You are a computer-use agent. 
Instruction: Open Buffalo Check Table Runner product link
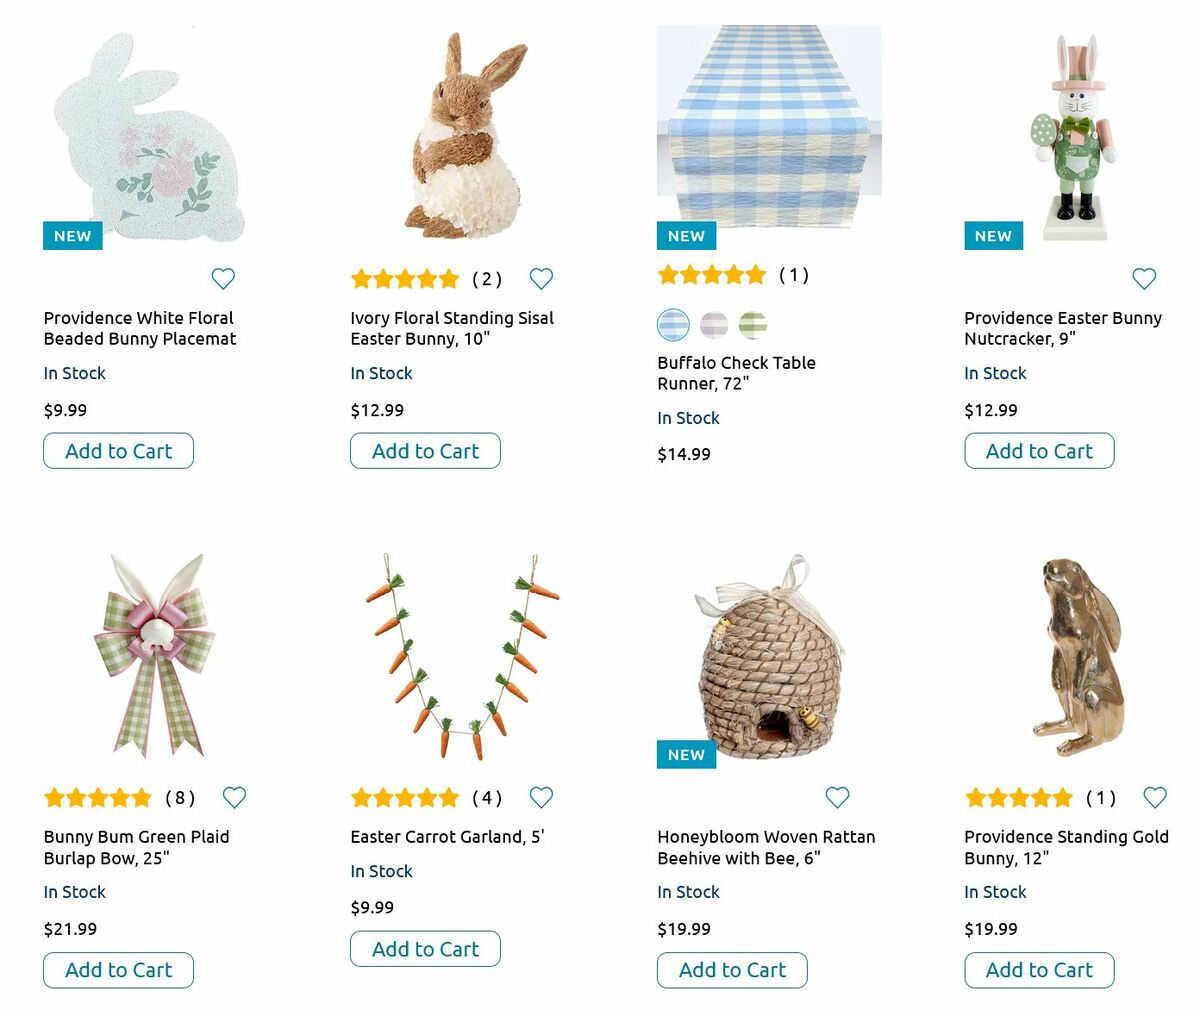(x=736, y=373)
